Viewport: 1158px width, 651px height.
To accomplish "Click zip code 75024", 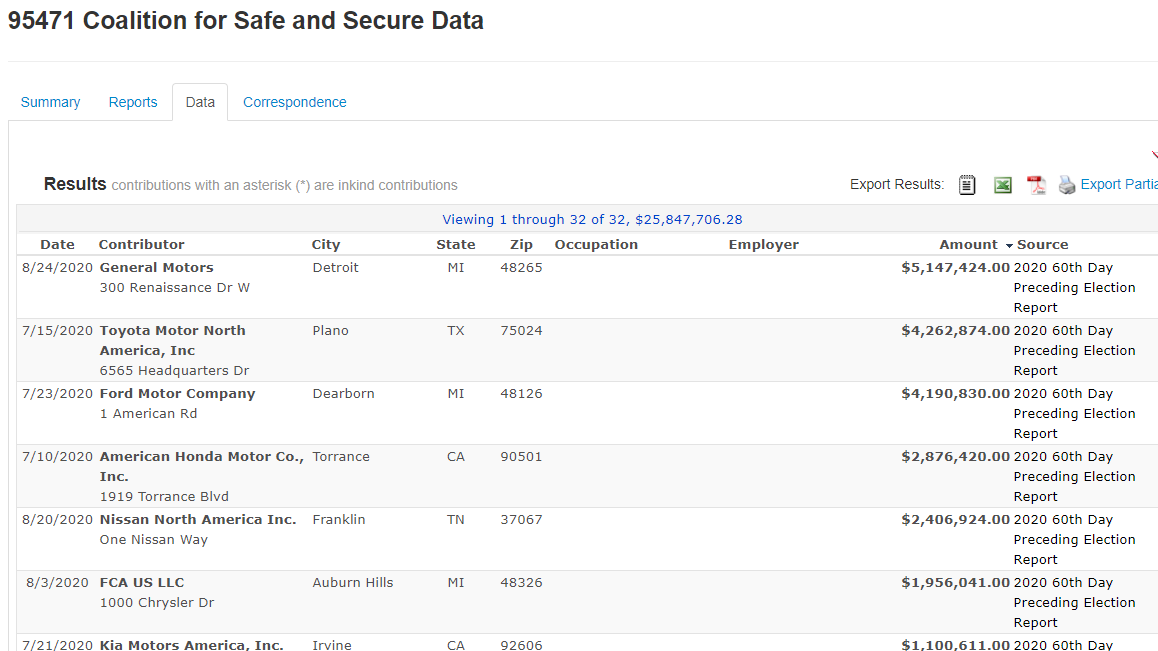I will pos(521,330).
